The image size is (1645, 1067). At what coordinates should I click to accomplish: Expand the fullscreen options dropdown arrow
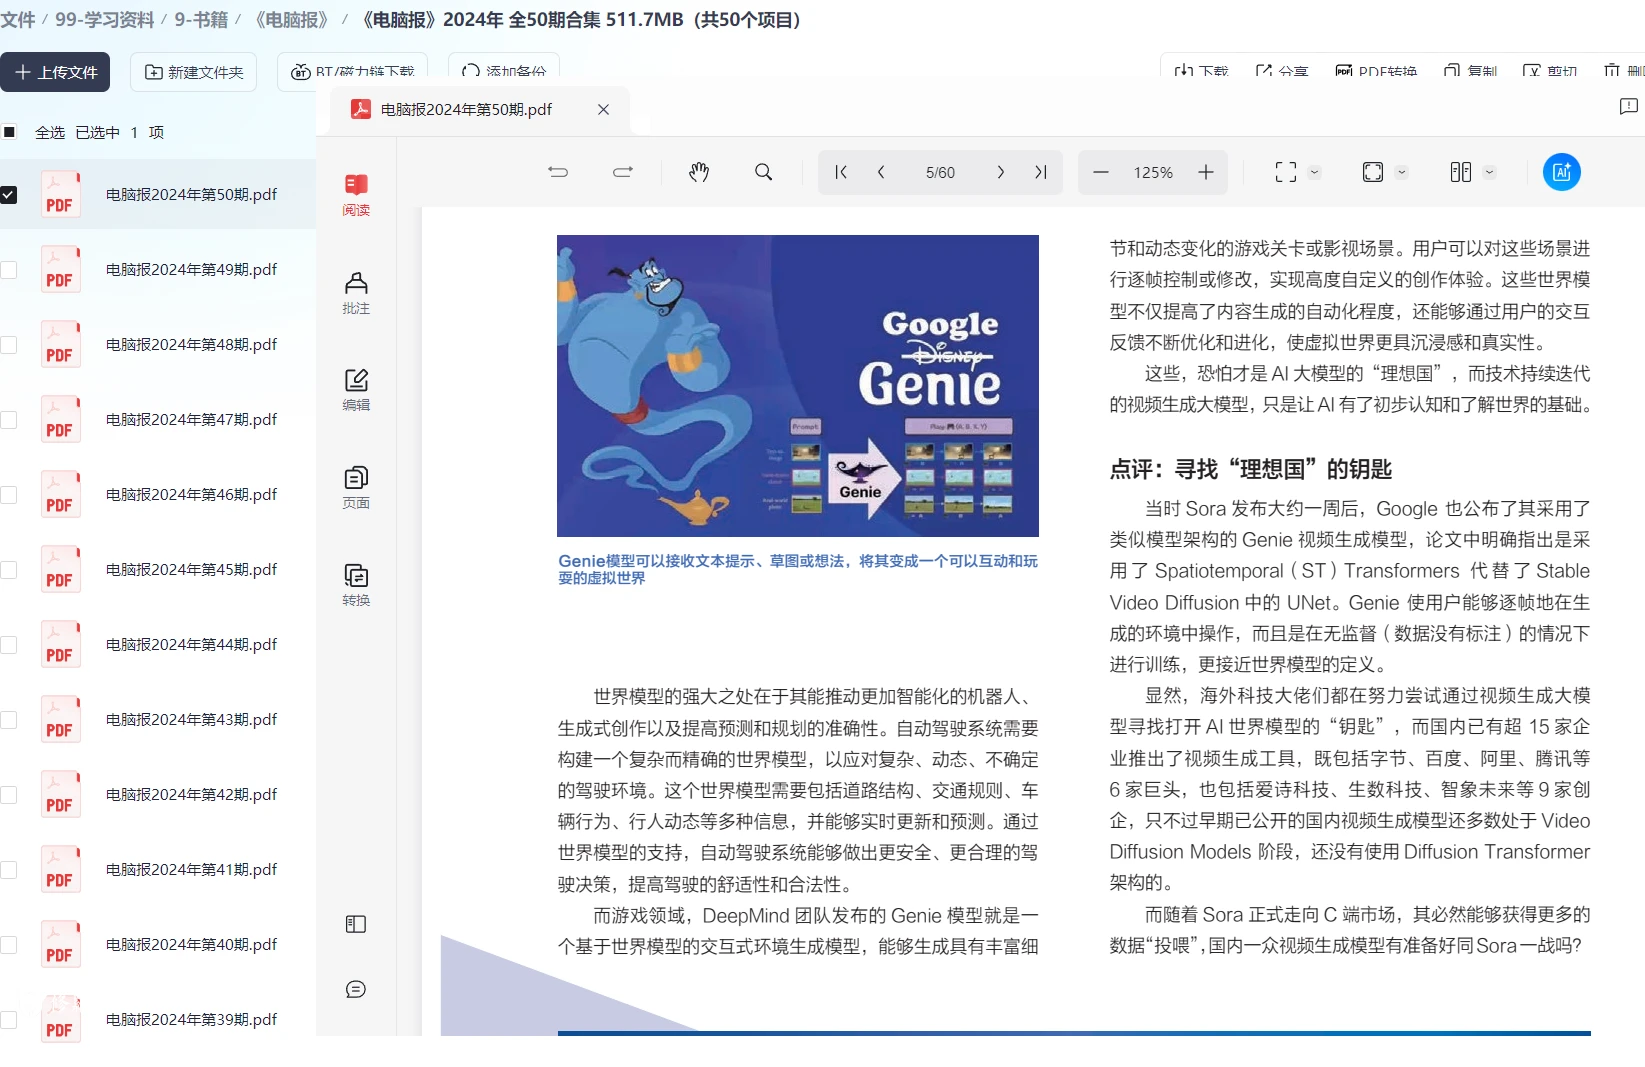[x=1315, y=172]
